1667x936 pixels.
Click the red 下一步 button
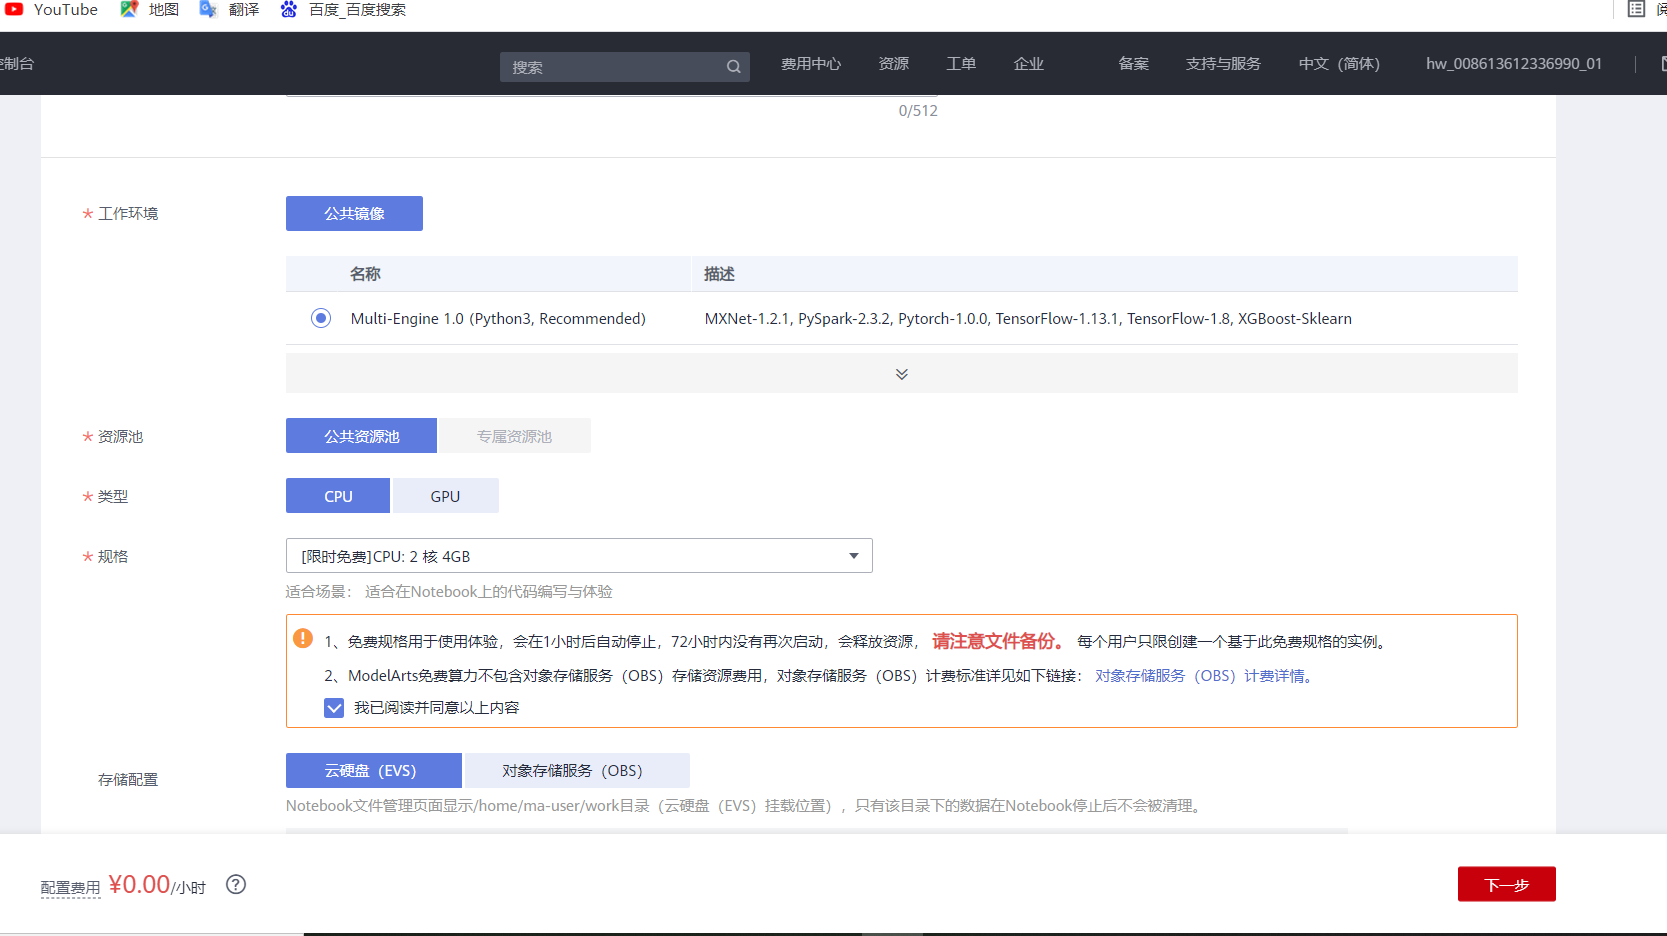pyautogui.click(x=1506, y=885)
